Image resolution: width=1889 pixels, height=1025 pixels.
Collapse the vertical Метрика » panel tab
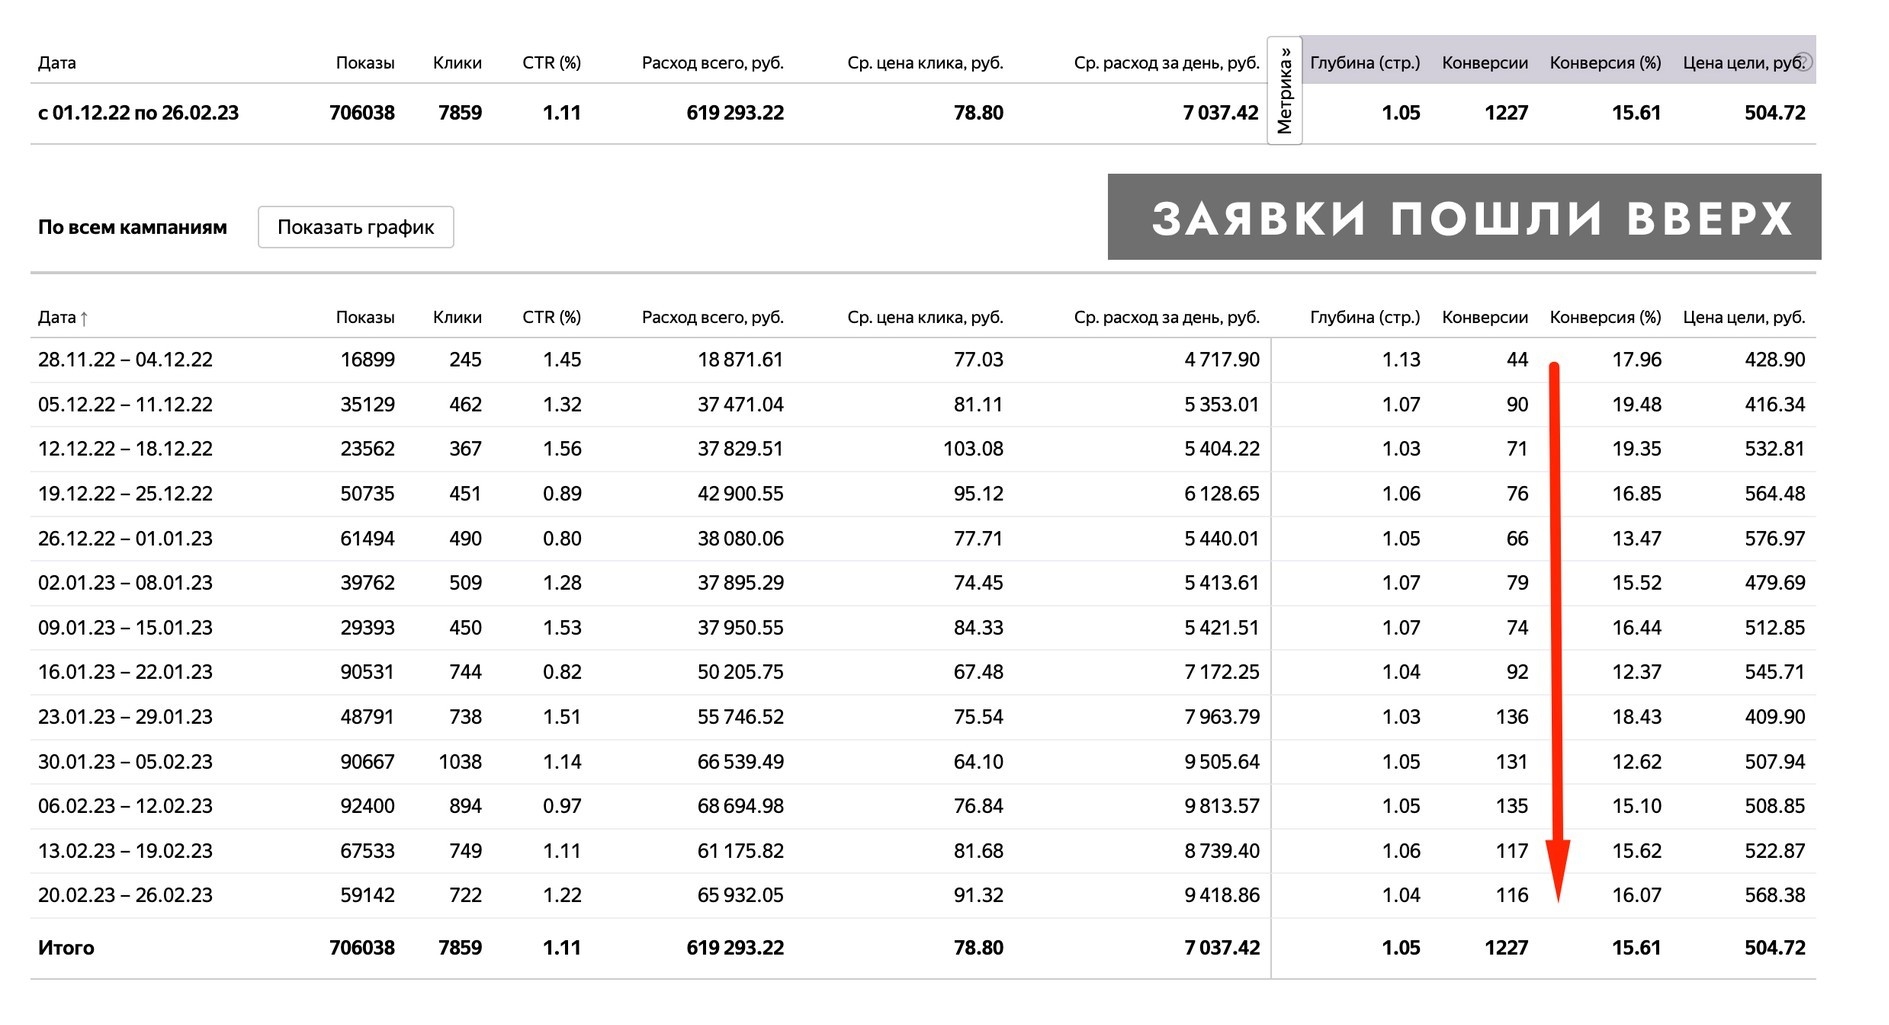[1284, 90]
